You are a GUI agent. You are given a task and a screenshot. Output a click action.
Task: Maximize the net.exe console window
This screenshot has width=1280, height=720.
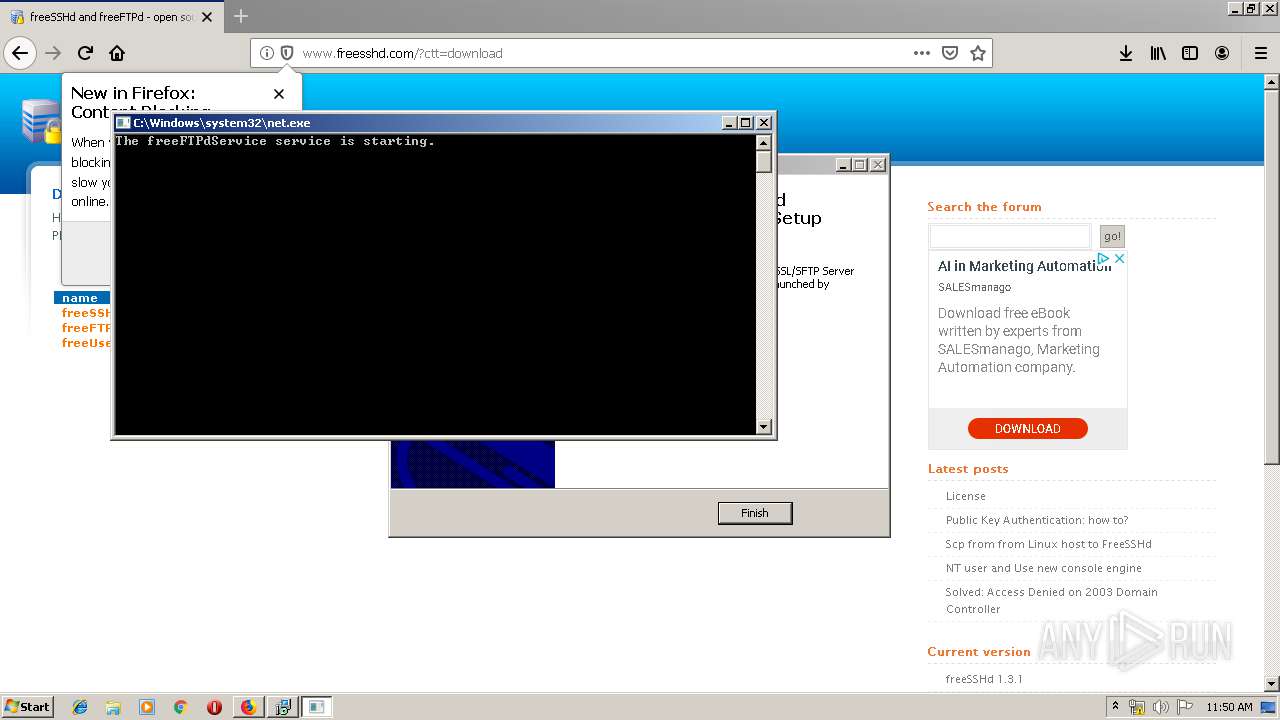pos(745,122)
